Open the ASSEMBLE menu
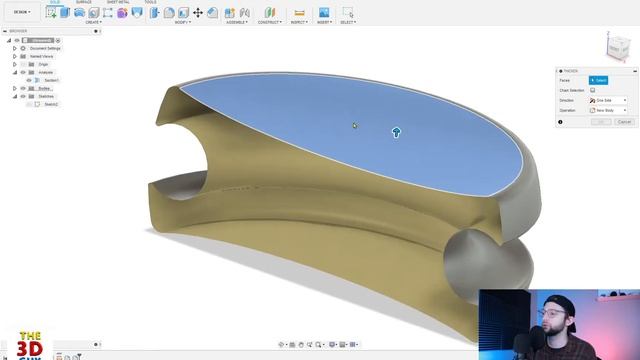The height and width of the screenshot is (360, 640). pos(237,22)
